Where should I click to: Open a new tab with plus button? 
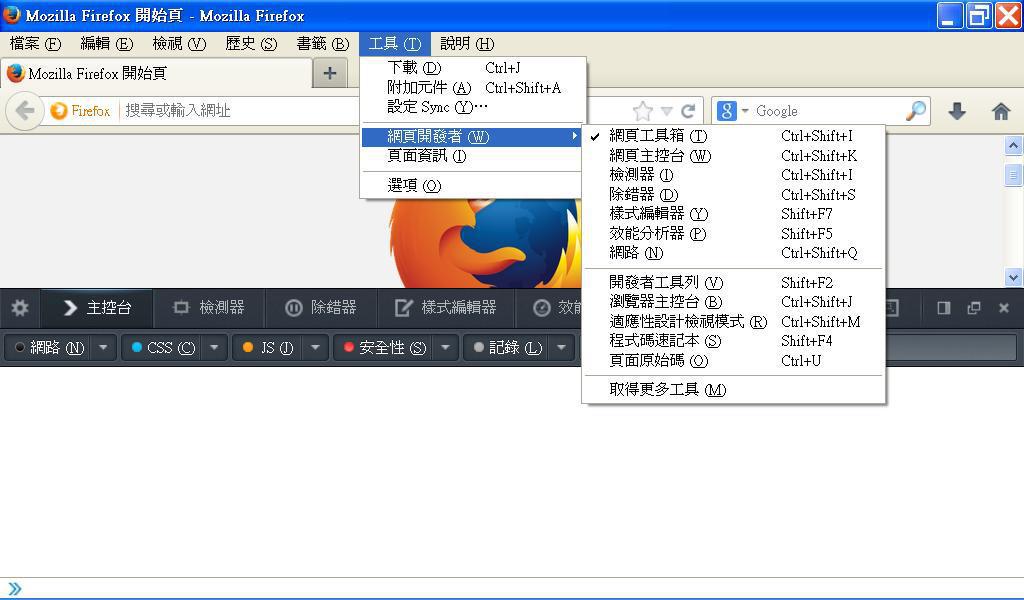[330, 73]
